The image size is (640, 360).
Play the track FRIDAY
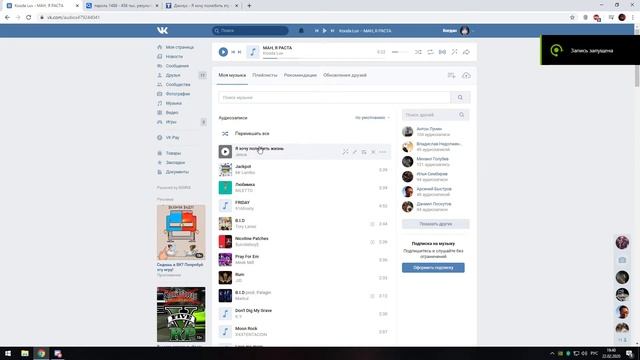click(x=225, y=205)
